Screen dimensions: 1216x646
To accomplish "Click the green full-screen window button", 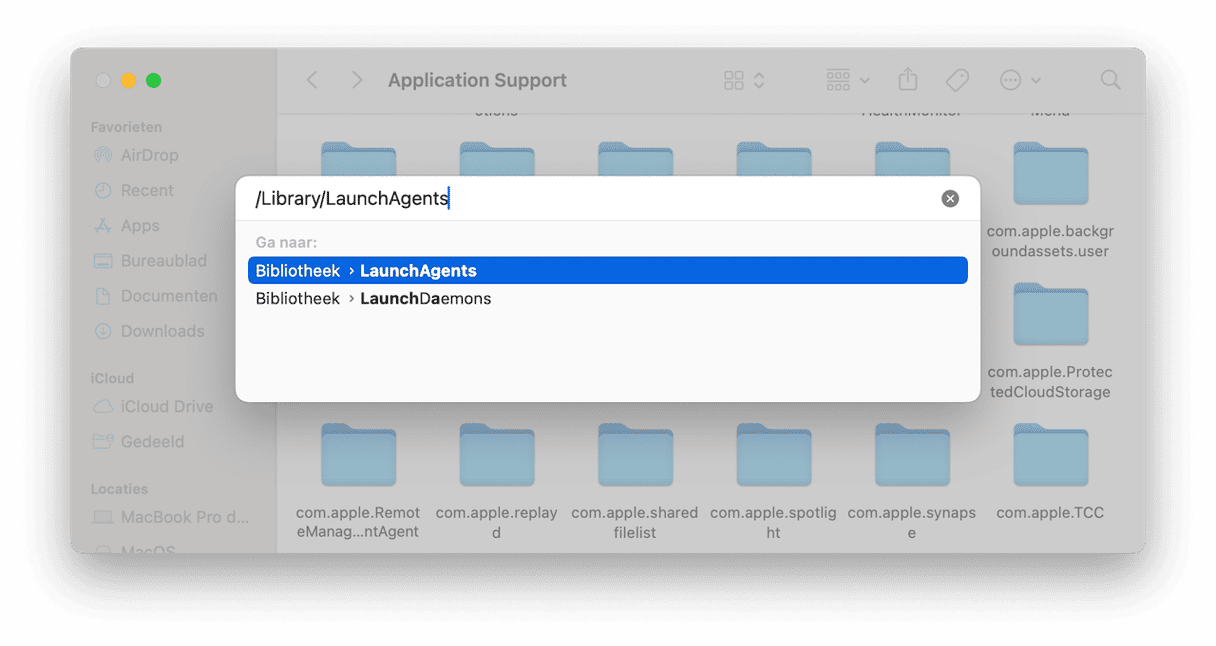I will point(153,81).
